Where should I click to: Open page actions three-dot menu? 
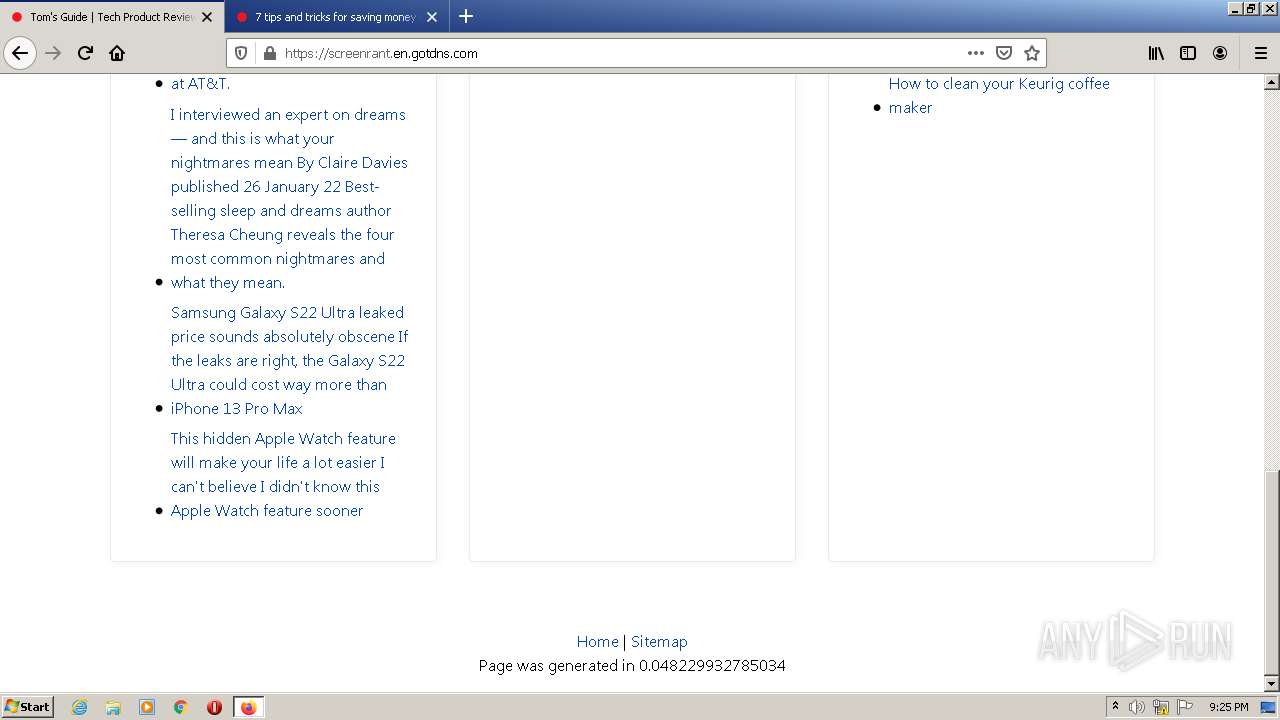pyautogui.click(x=976, y=53)
